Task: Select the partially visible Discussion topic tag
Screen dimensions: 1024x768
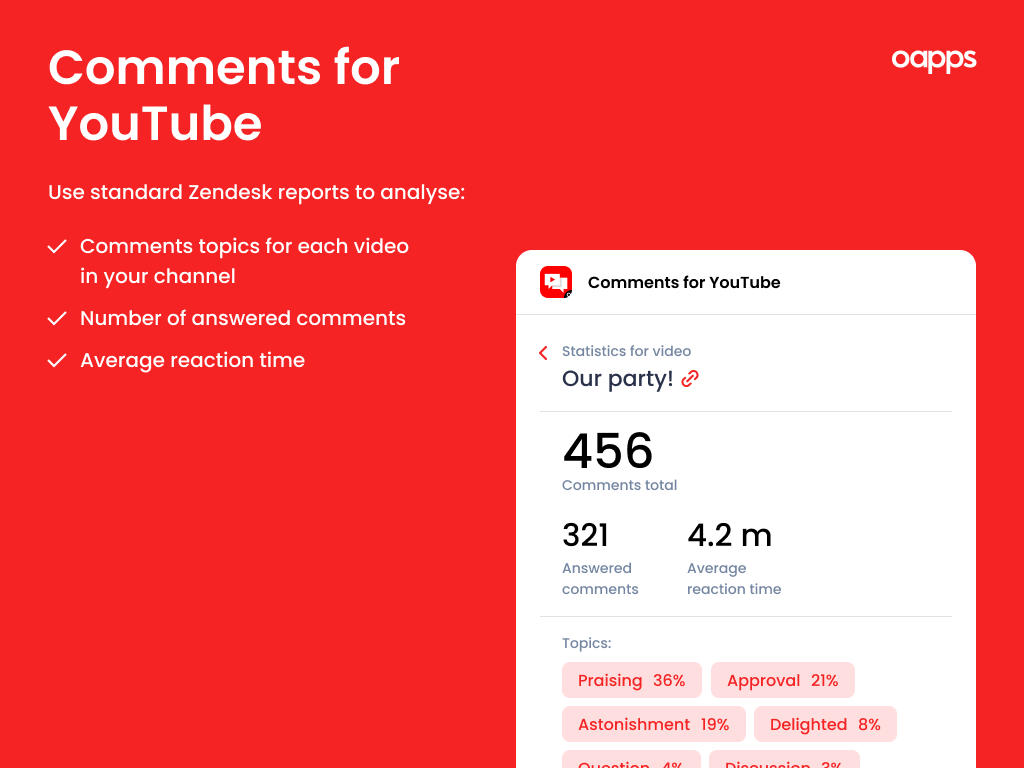Action: click(x=783, y=761)
